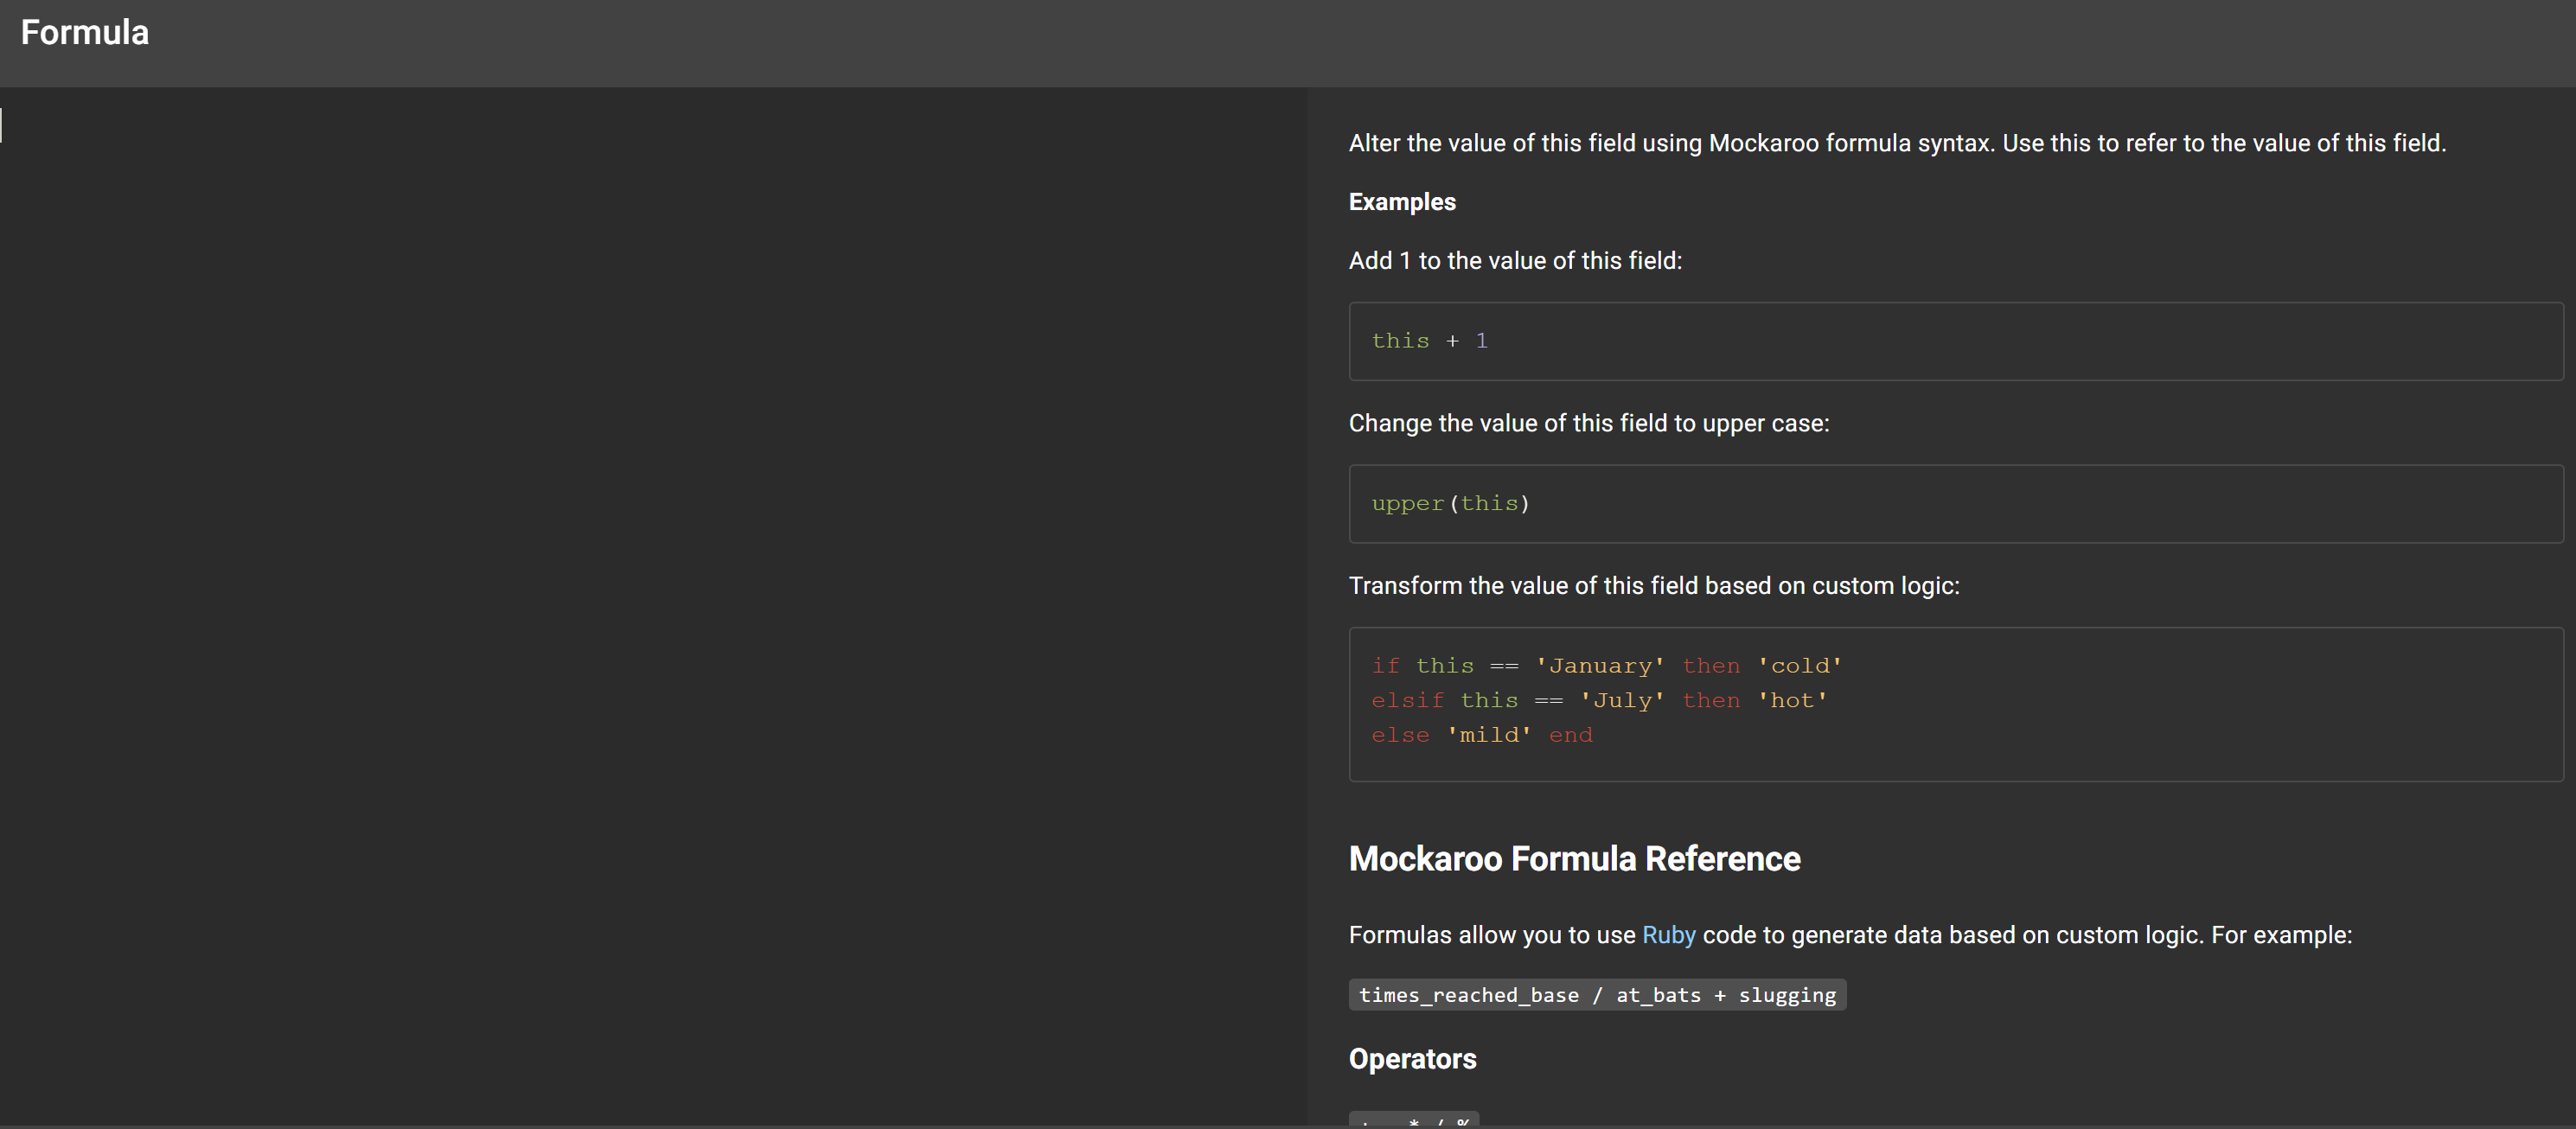Screen dimensions: 2576x1129
Task: Click the 'July' string in code
Action: [1622, 701]
